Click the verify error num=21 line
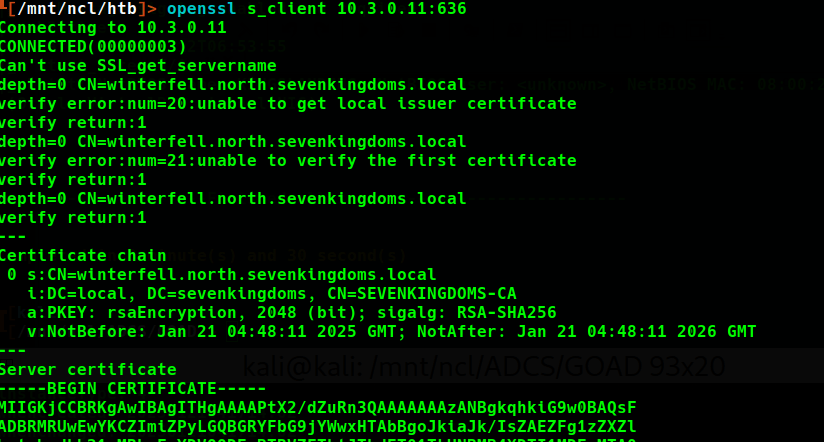 pos(290,161)
